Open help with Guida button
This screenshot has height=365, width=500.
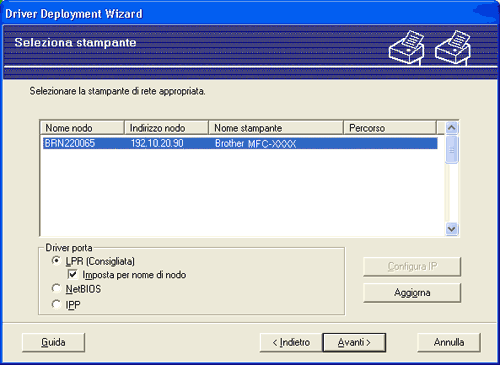tap(53, 342)
